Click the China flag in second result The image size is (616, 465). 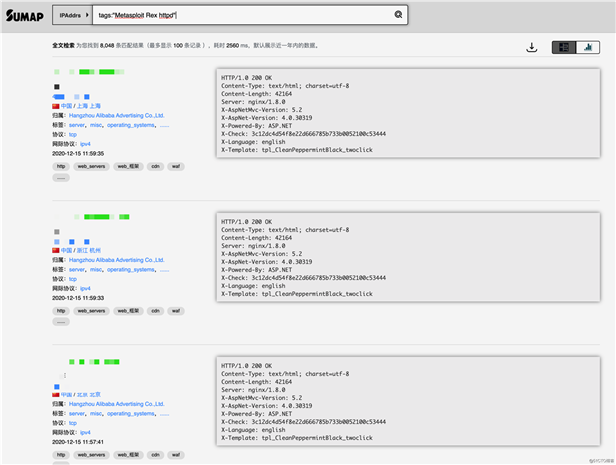tap(56, 251)
